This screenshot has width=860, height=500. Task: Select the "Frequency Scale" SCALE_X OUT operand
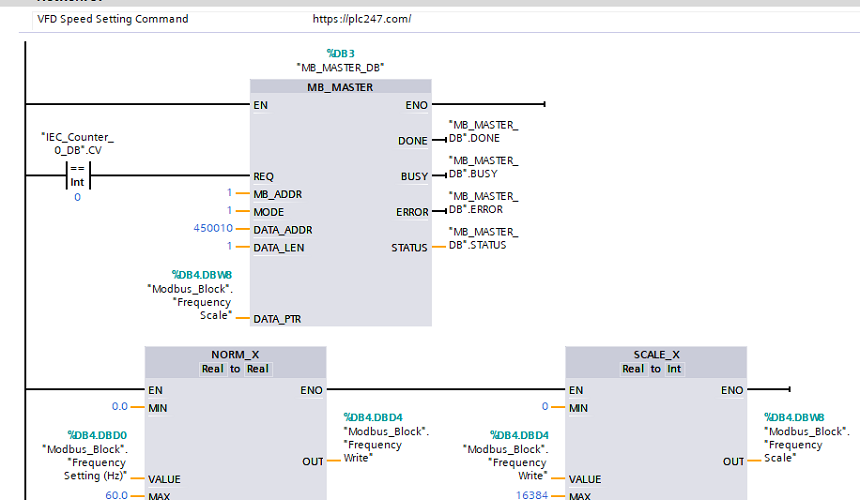tap(807, 445)
